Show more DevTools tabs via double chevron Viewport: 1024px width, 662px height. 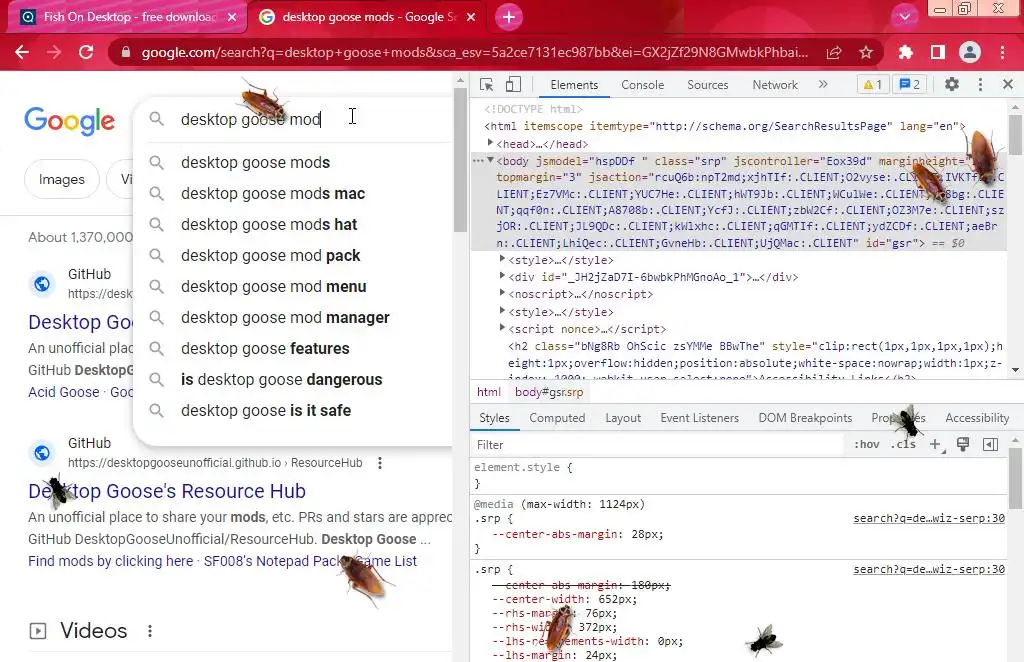[823, 84]
